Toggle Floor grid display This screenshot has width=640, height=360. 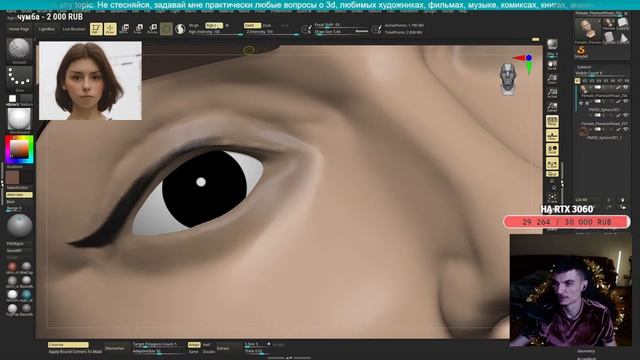click(552, 136)
